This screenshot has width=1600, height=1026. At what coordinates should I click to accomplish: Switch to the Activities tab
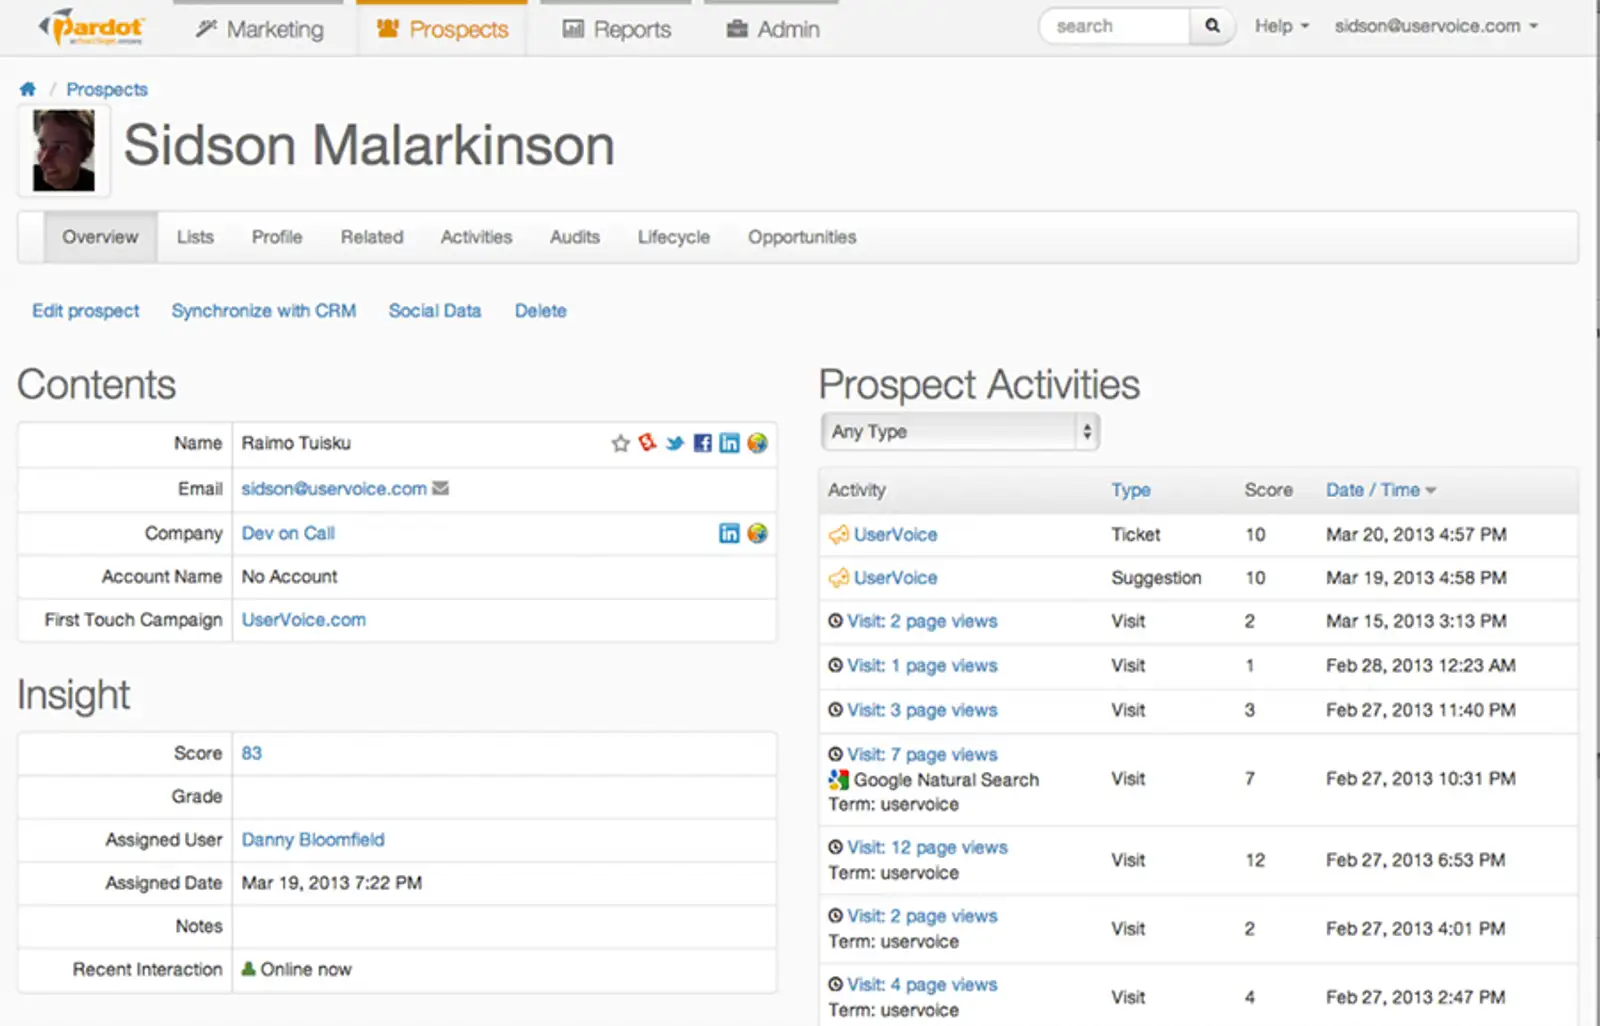tap(476, 237)
